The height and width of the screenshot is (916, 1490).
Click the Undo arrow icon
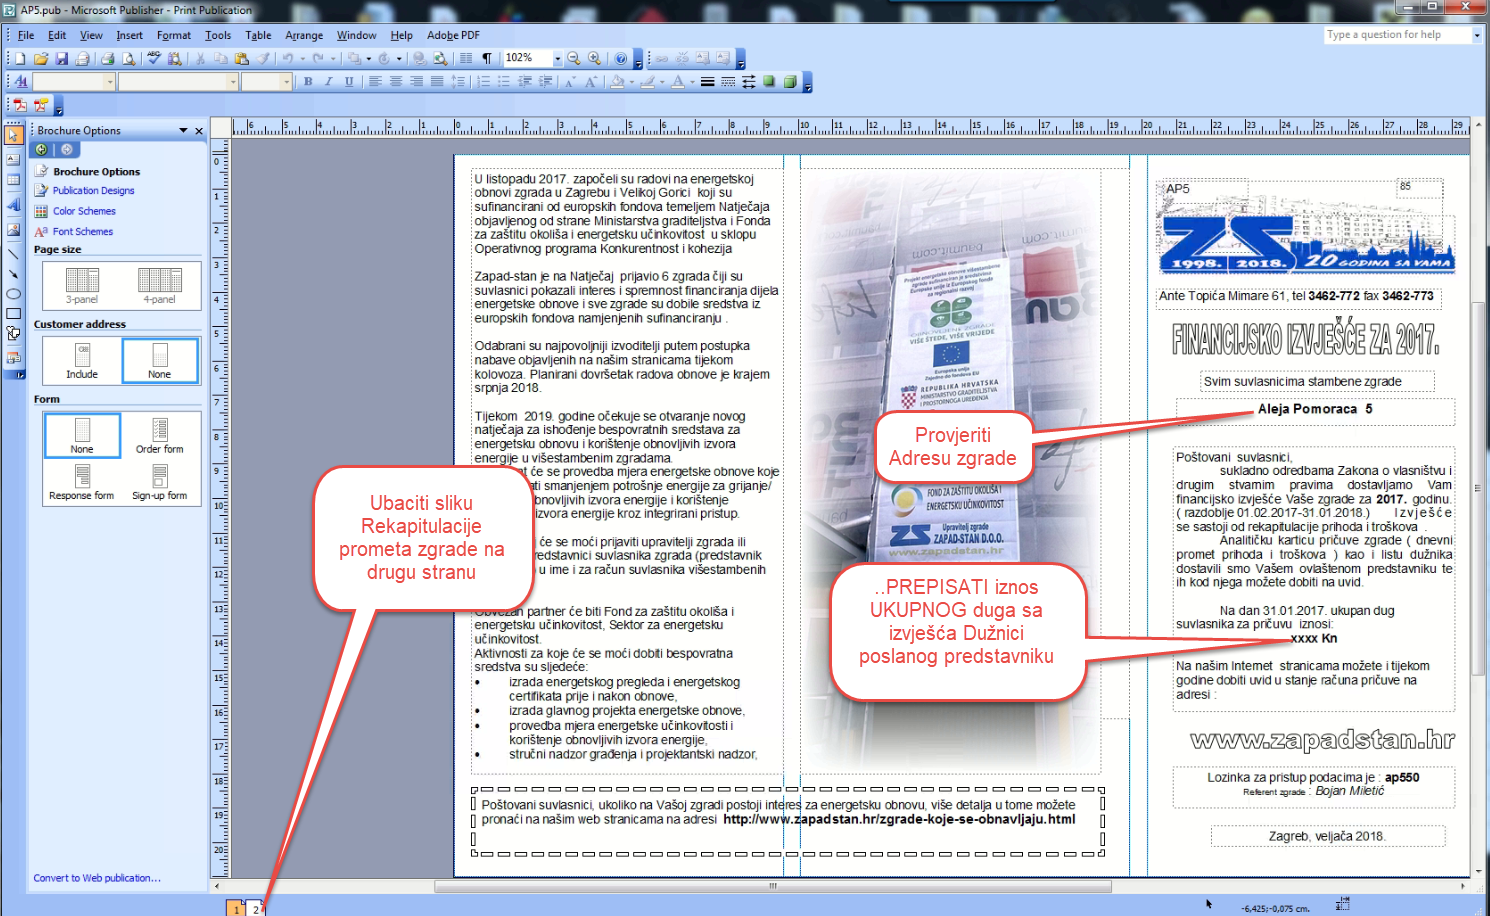click(288, 59)
